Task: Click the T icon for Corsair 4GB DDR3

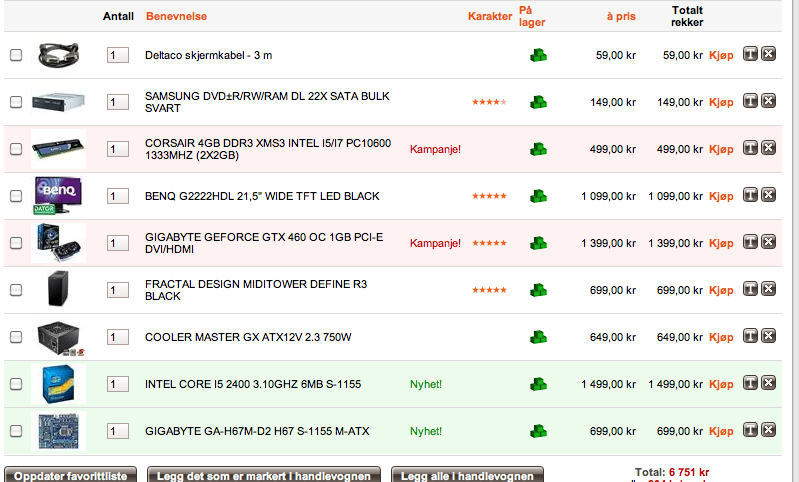Action: click(x=750, y=148)
